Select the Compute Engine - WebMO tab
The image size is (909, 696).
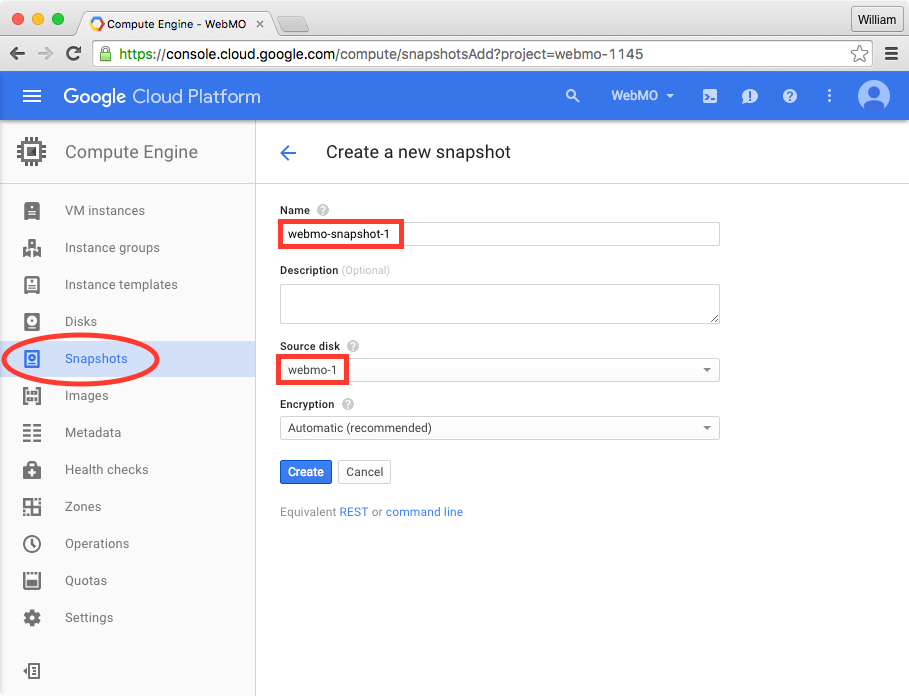point(176,24)
